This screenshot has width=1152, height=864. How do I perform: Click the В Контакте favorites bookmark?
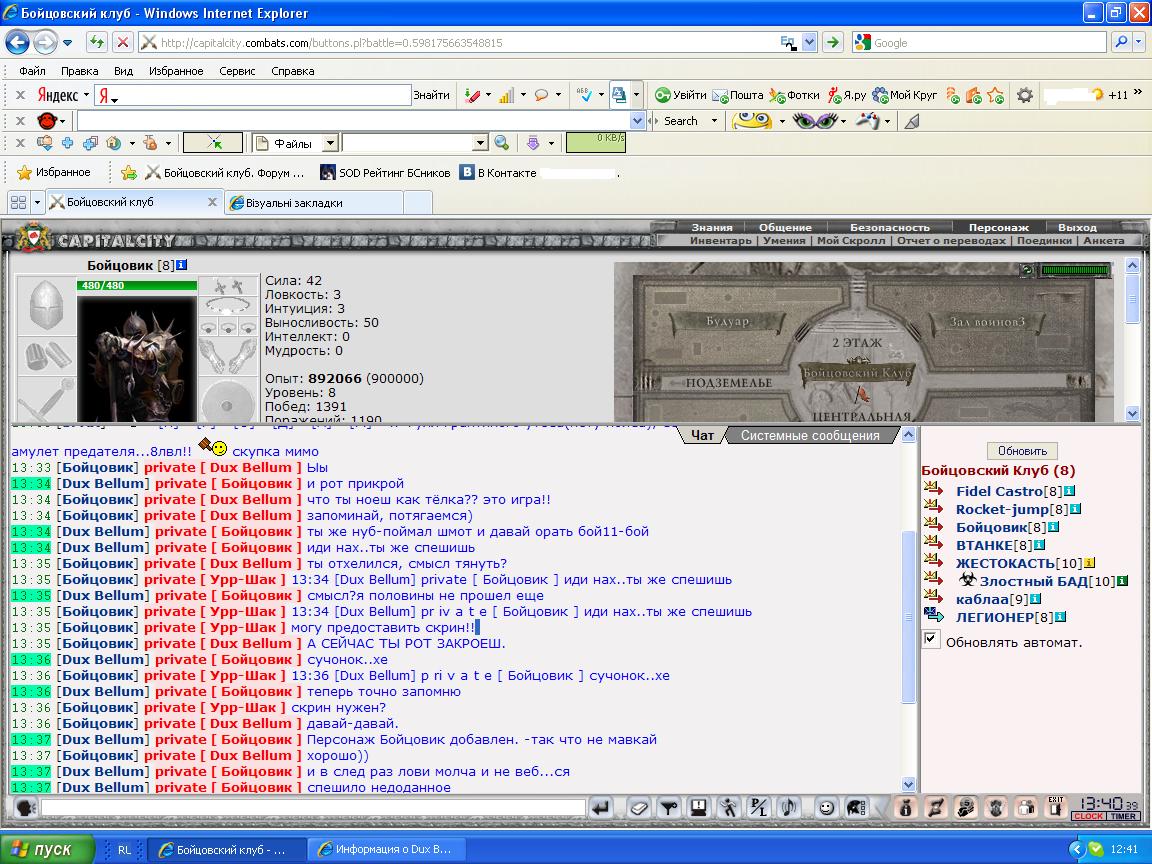click(x=498, y=173)
